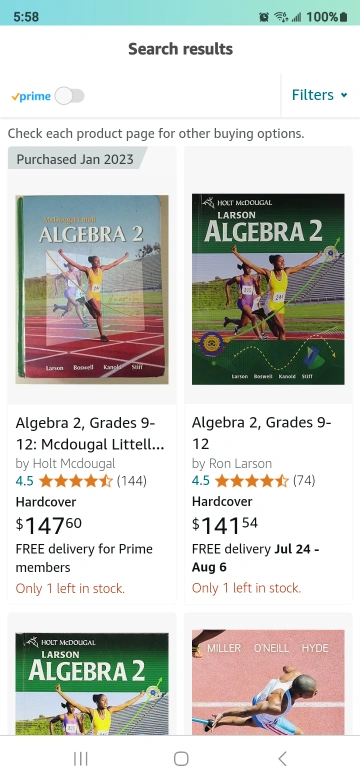
Task: Open the Miller O'Neill Hyde book cover
Action: coord(268,682)
